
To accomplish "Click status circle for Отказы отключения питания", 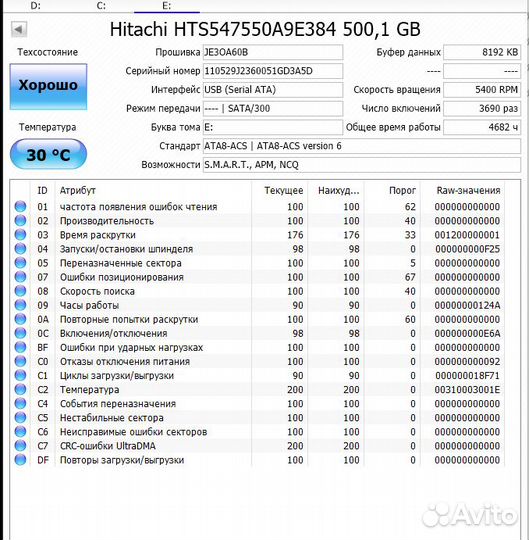I will tap(21, 361).
